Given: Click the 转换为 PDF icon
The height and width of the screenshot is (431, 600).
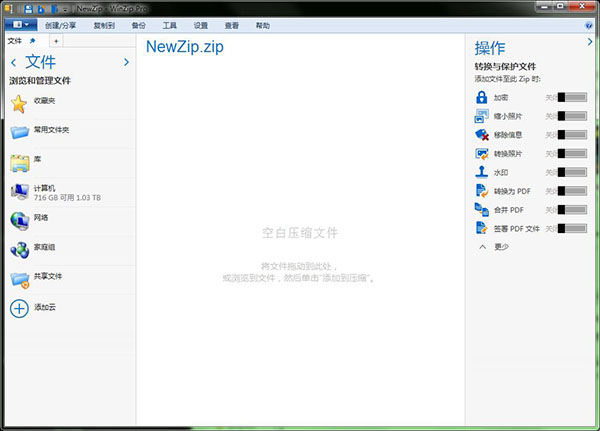Looking at the screenshot, I should 481,191.
